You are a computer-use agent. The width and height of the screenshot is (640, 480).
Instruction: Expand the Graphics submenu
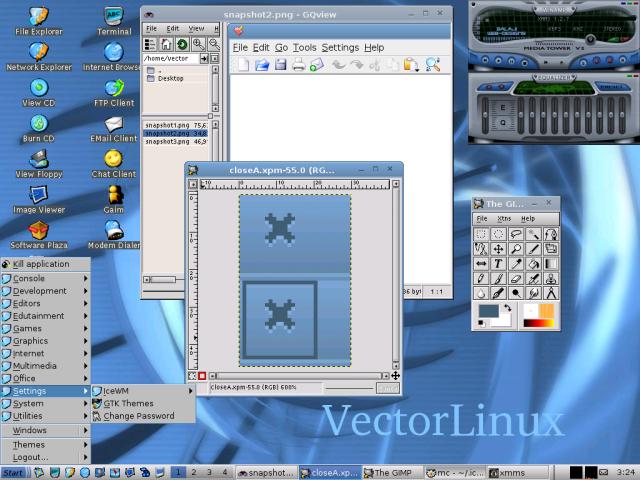pyautogui.click(x=45, y=341)
